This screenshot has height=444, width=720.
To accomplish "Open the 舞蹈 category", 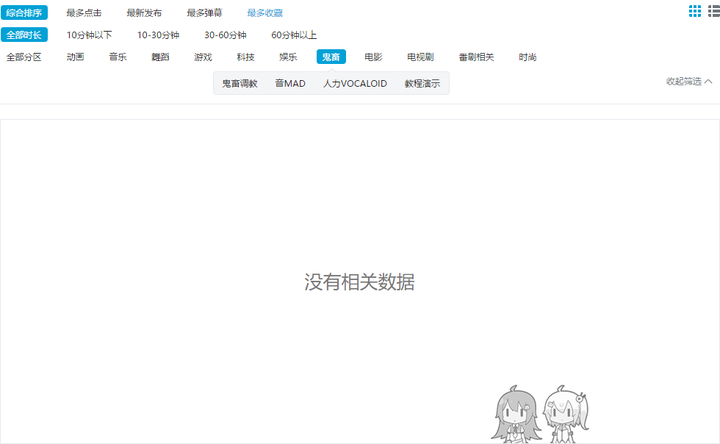I will pos(161,57).
